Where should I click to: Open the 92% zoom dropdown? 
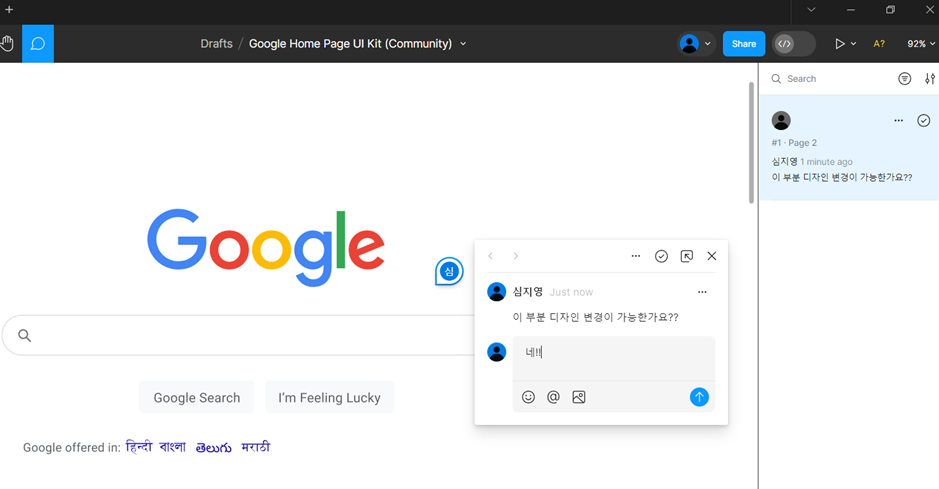[920, 44]
